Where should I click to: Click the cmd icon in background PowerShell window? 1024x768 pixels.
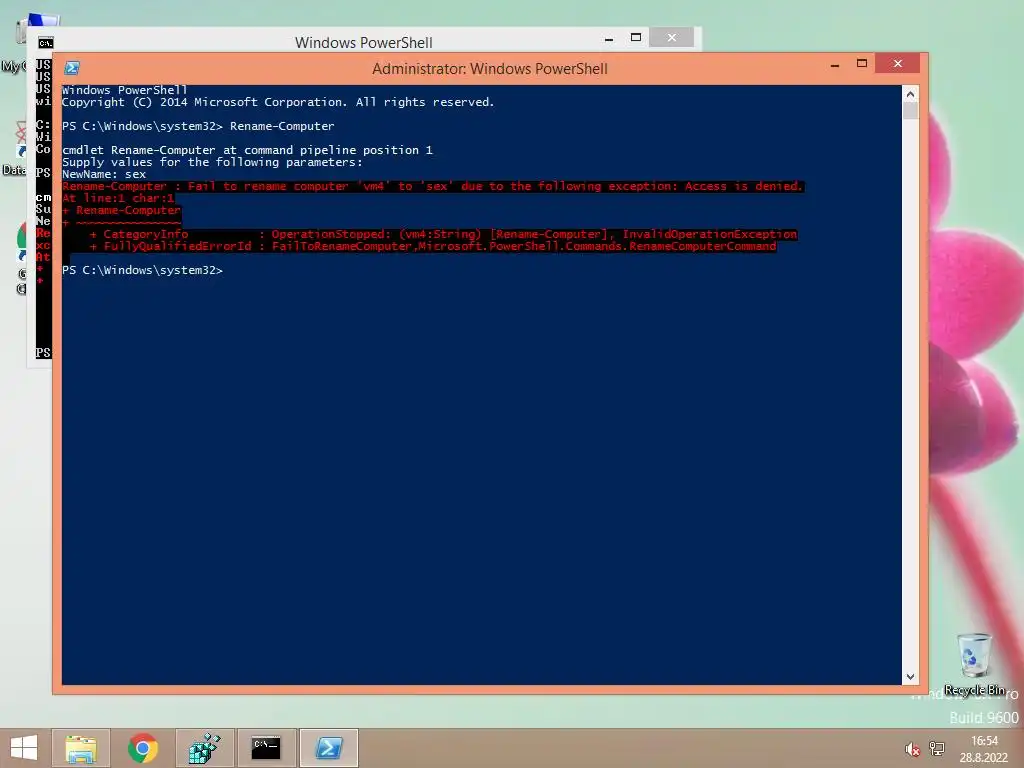click(45, 43)
